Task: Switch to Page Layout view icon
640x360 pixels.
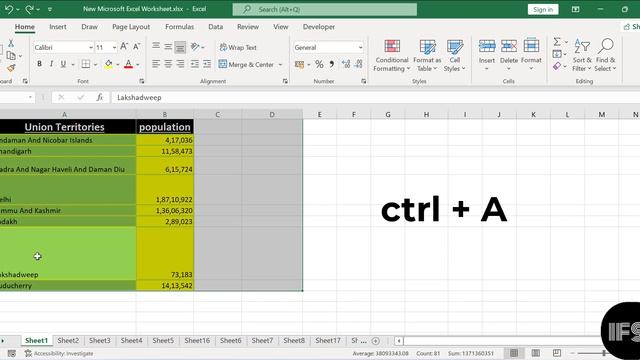Action: click(536, 353)
